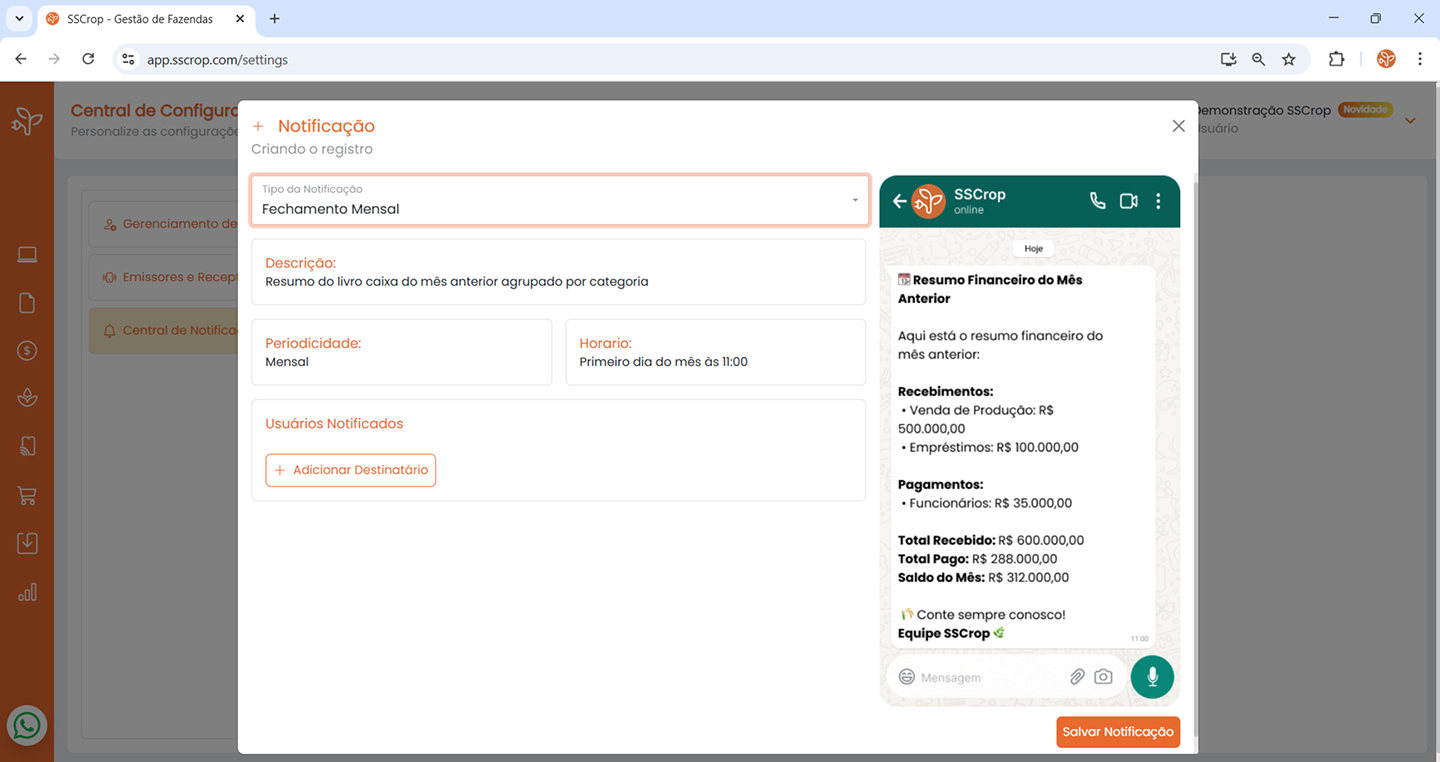The height and width of the screenshot is (762, 1440).
Task: Reload the page
Action: tap(88, 59)
